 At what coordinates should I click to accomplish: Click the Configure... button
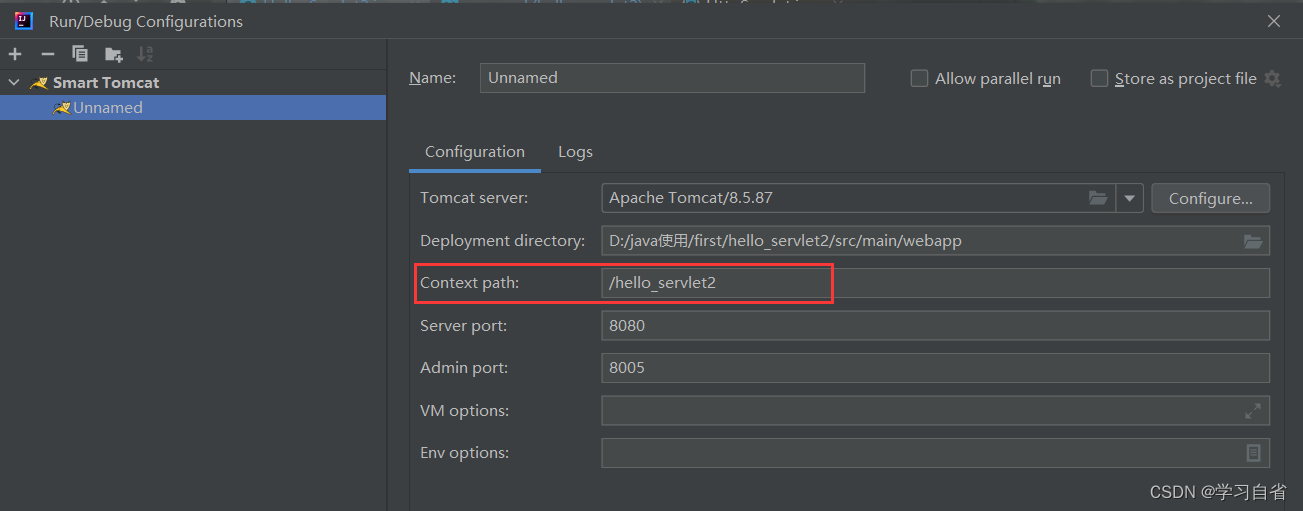1211,198
